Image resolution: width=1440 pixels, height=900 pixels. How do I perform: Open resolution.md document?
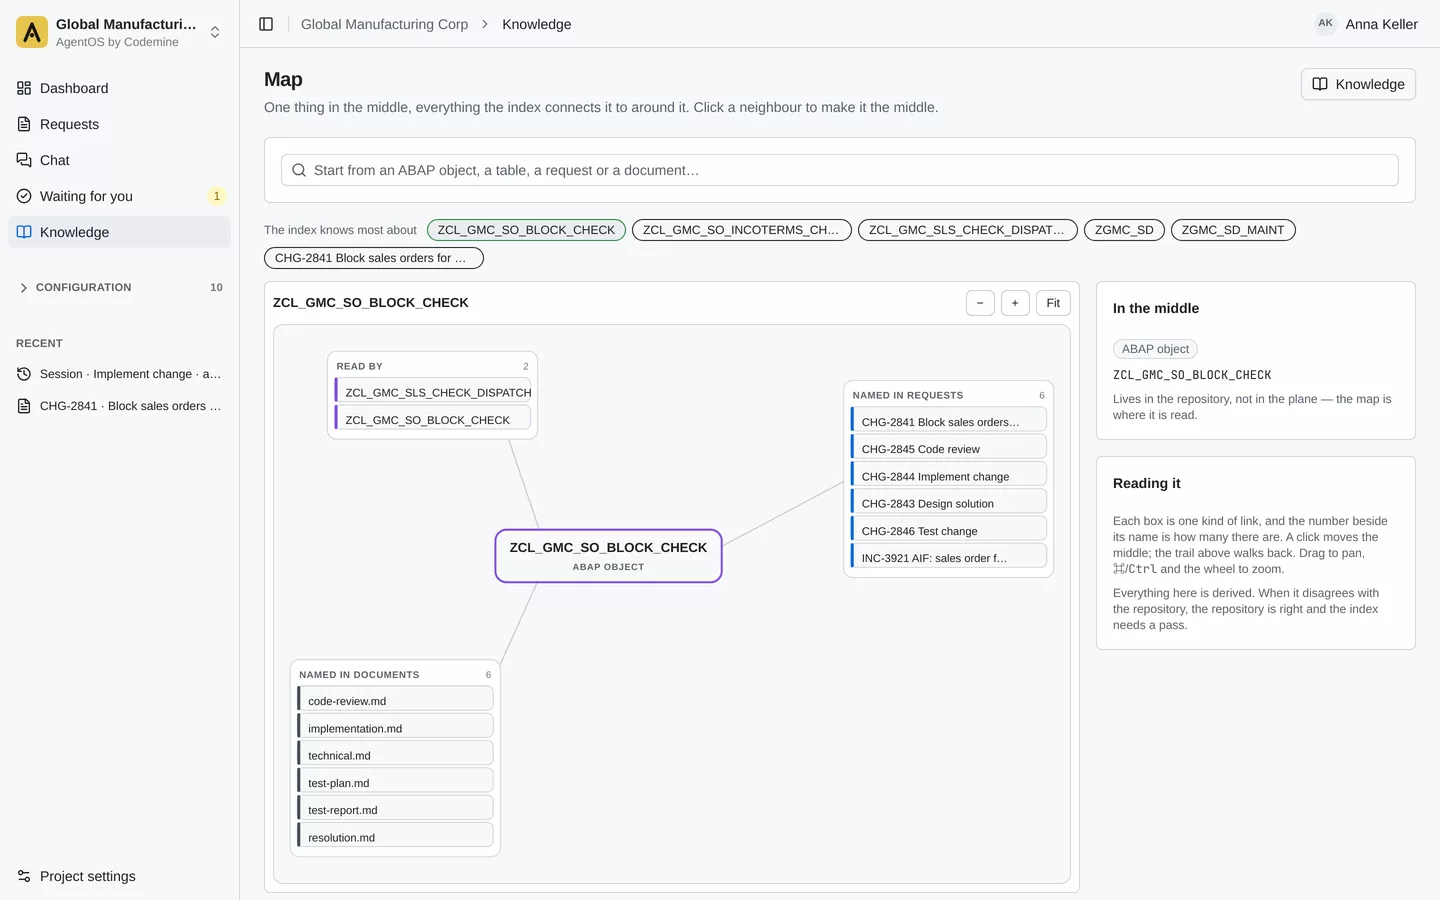click(x=395, y=837)
